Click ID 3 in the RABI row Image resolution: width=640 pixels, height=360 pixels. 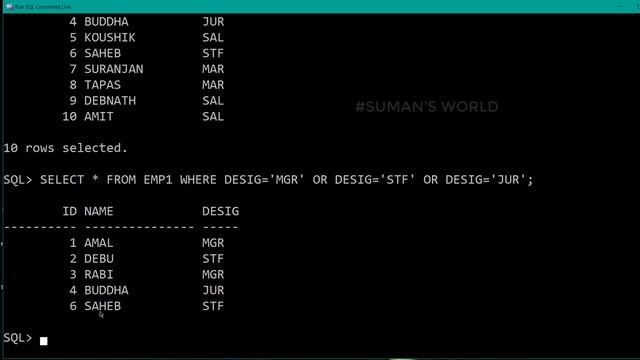click(x=73, y=275)
